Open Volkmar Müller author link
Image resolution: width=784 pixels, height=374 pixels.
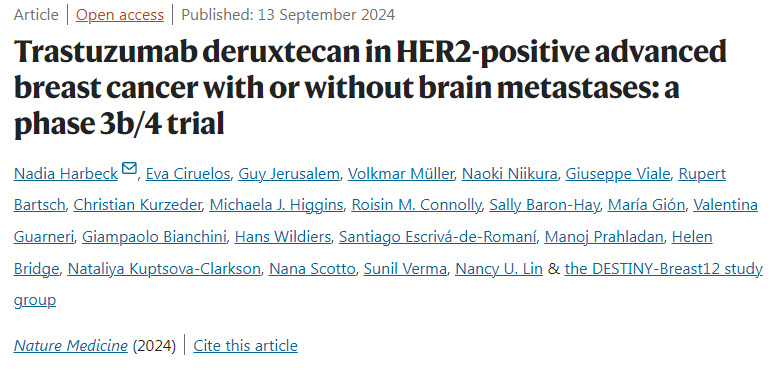click(x=400, y=174)
